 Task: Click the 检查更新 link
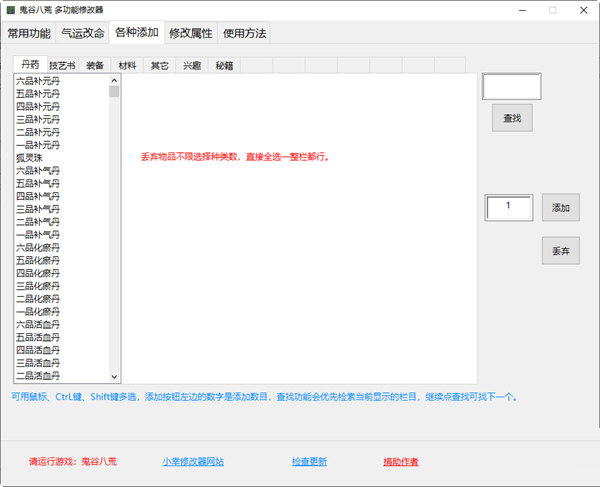309,462
